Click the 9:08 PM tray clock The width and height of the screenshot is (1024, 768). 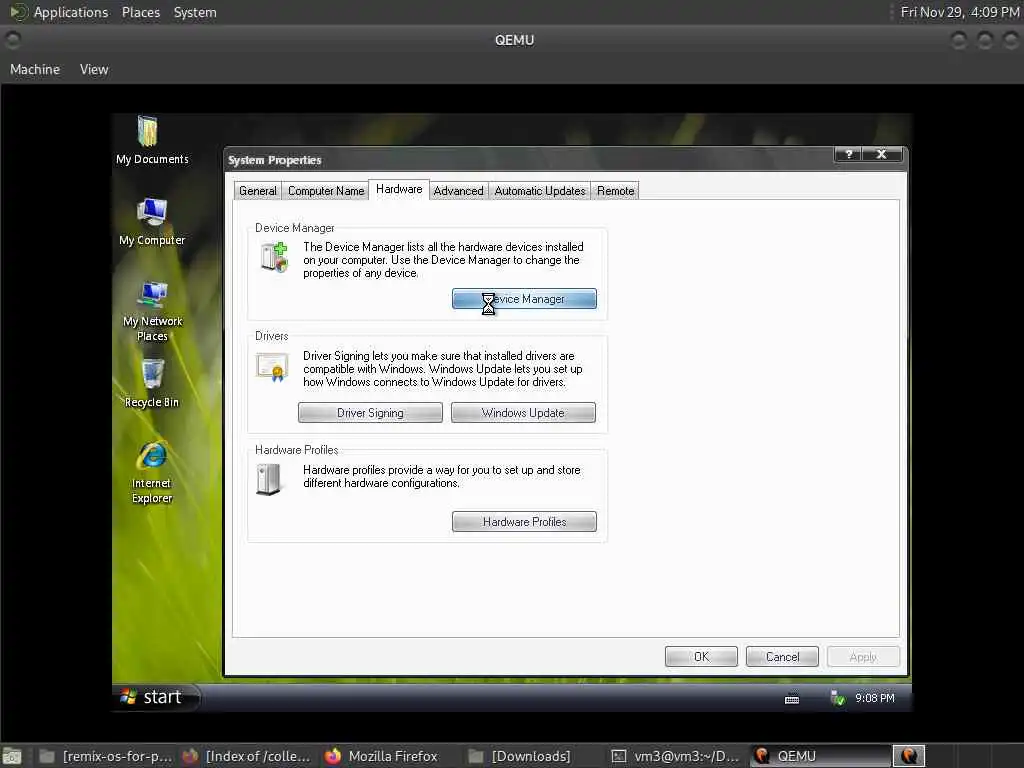coord(875,698)
